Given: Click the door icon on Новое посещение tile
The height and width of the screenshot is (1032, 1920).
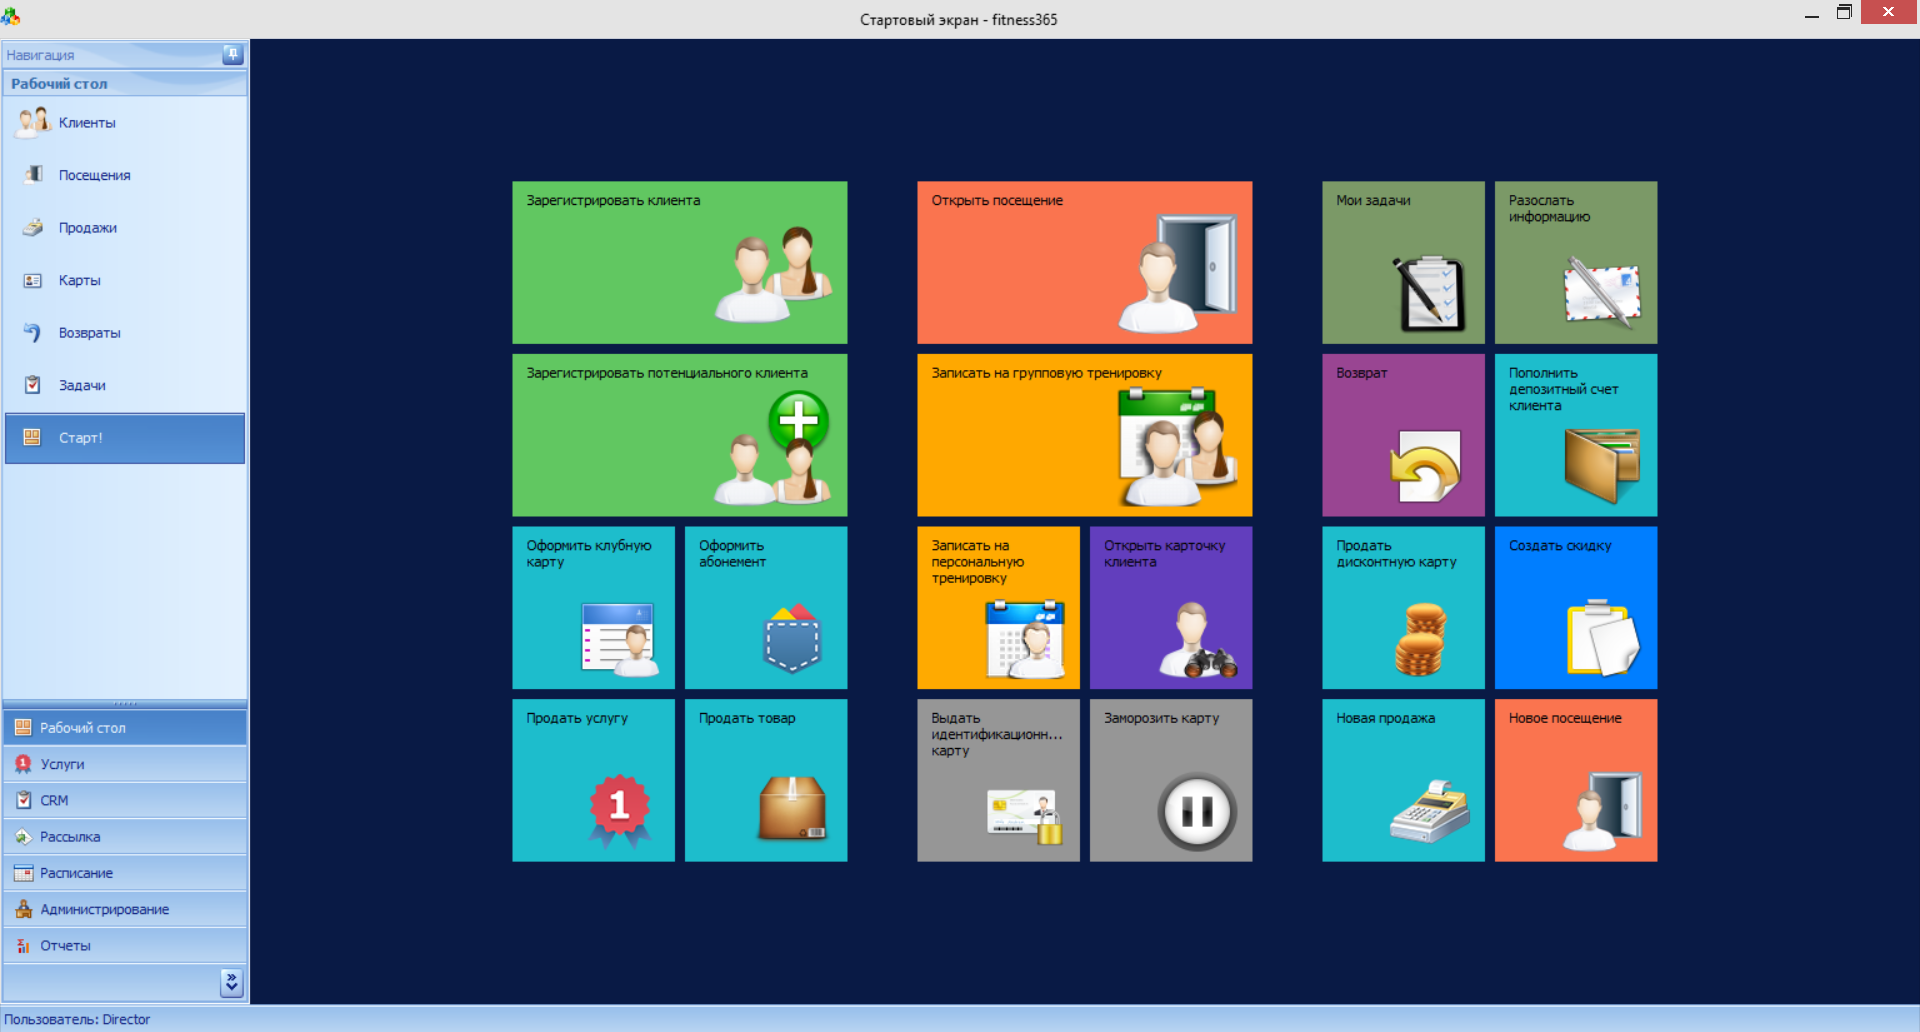Looking at the screenshot, I should pyautogui.click(x=1603, y=811).
